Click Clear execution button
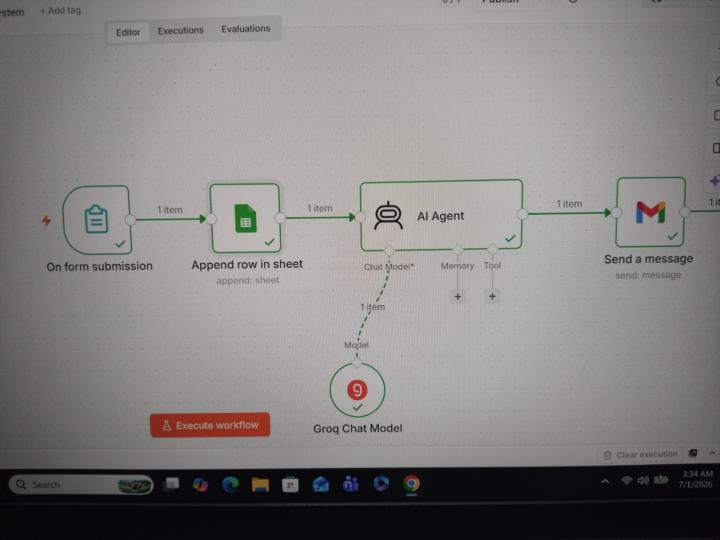Viewport: 720px width, 540px height. tap(641, 455)
